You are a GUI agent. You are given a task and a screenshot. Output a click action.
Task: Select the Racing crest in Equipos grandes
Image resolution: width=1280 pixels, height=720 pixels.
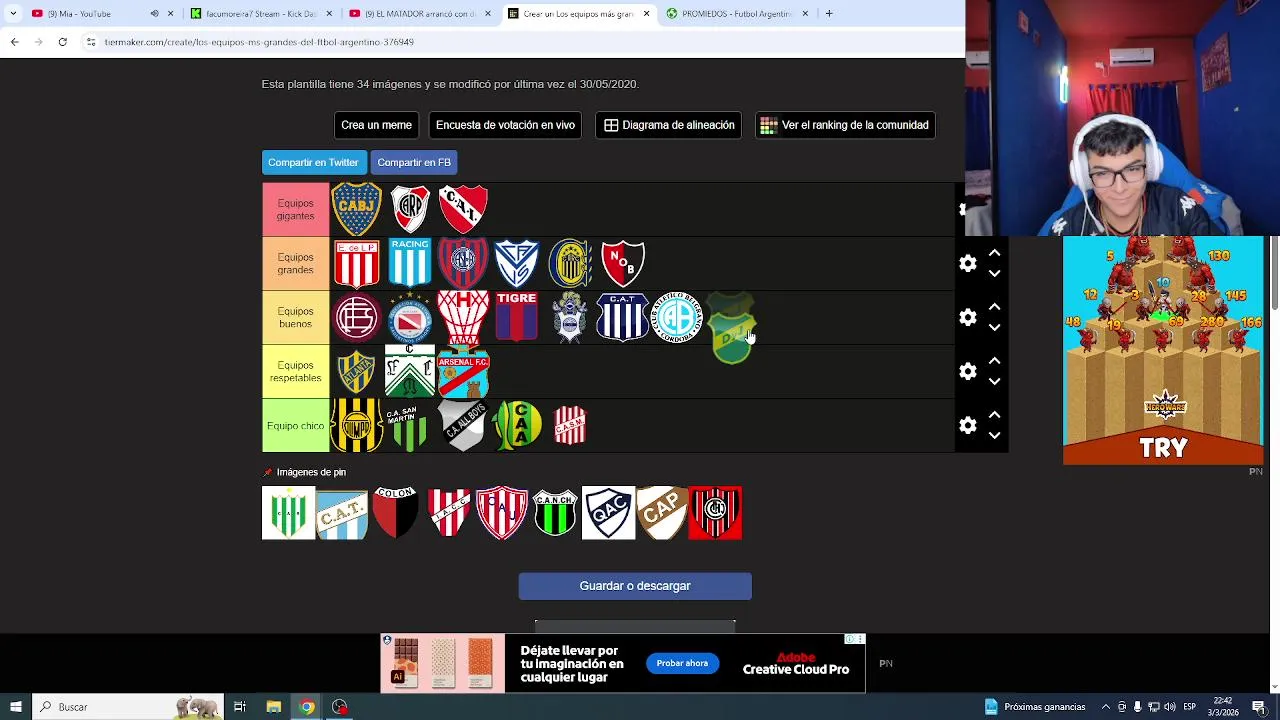pos(410,263)
